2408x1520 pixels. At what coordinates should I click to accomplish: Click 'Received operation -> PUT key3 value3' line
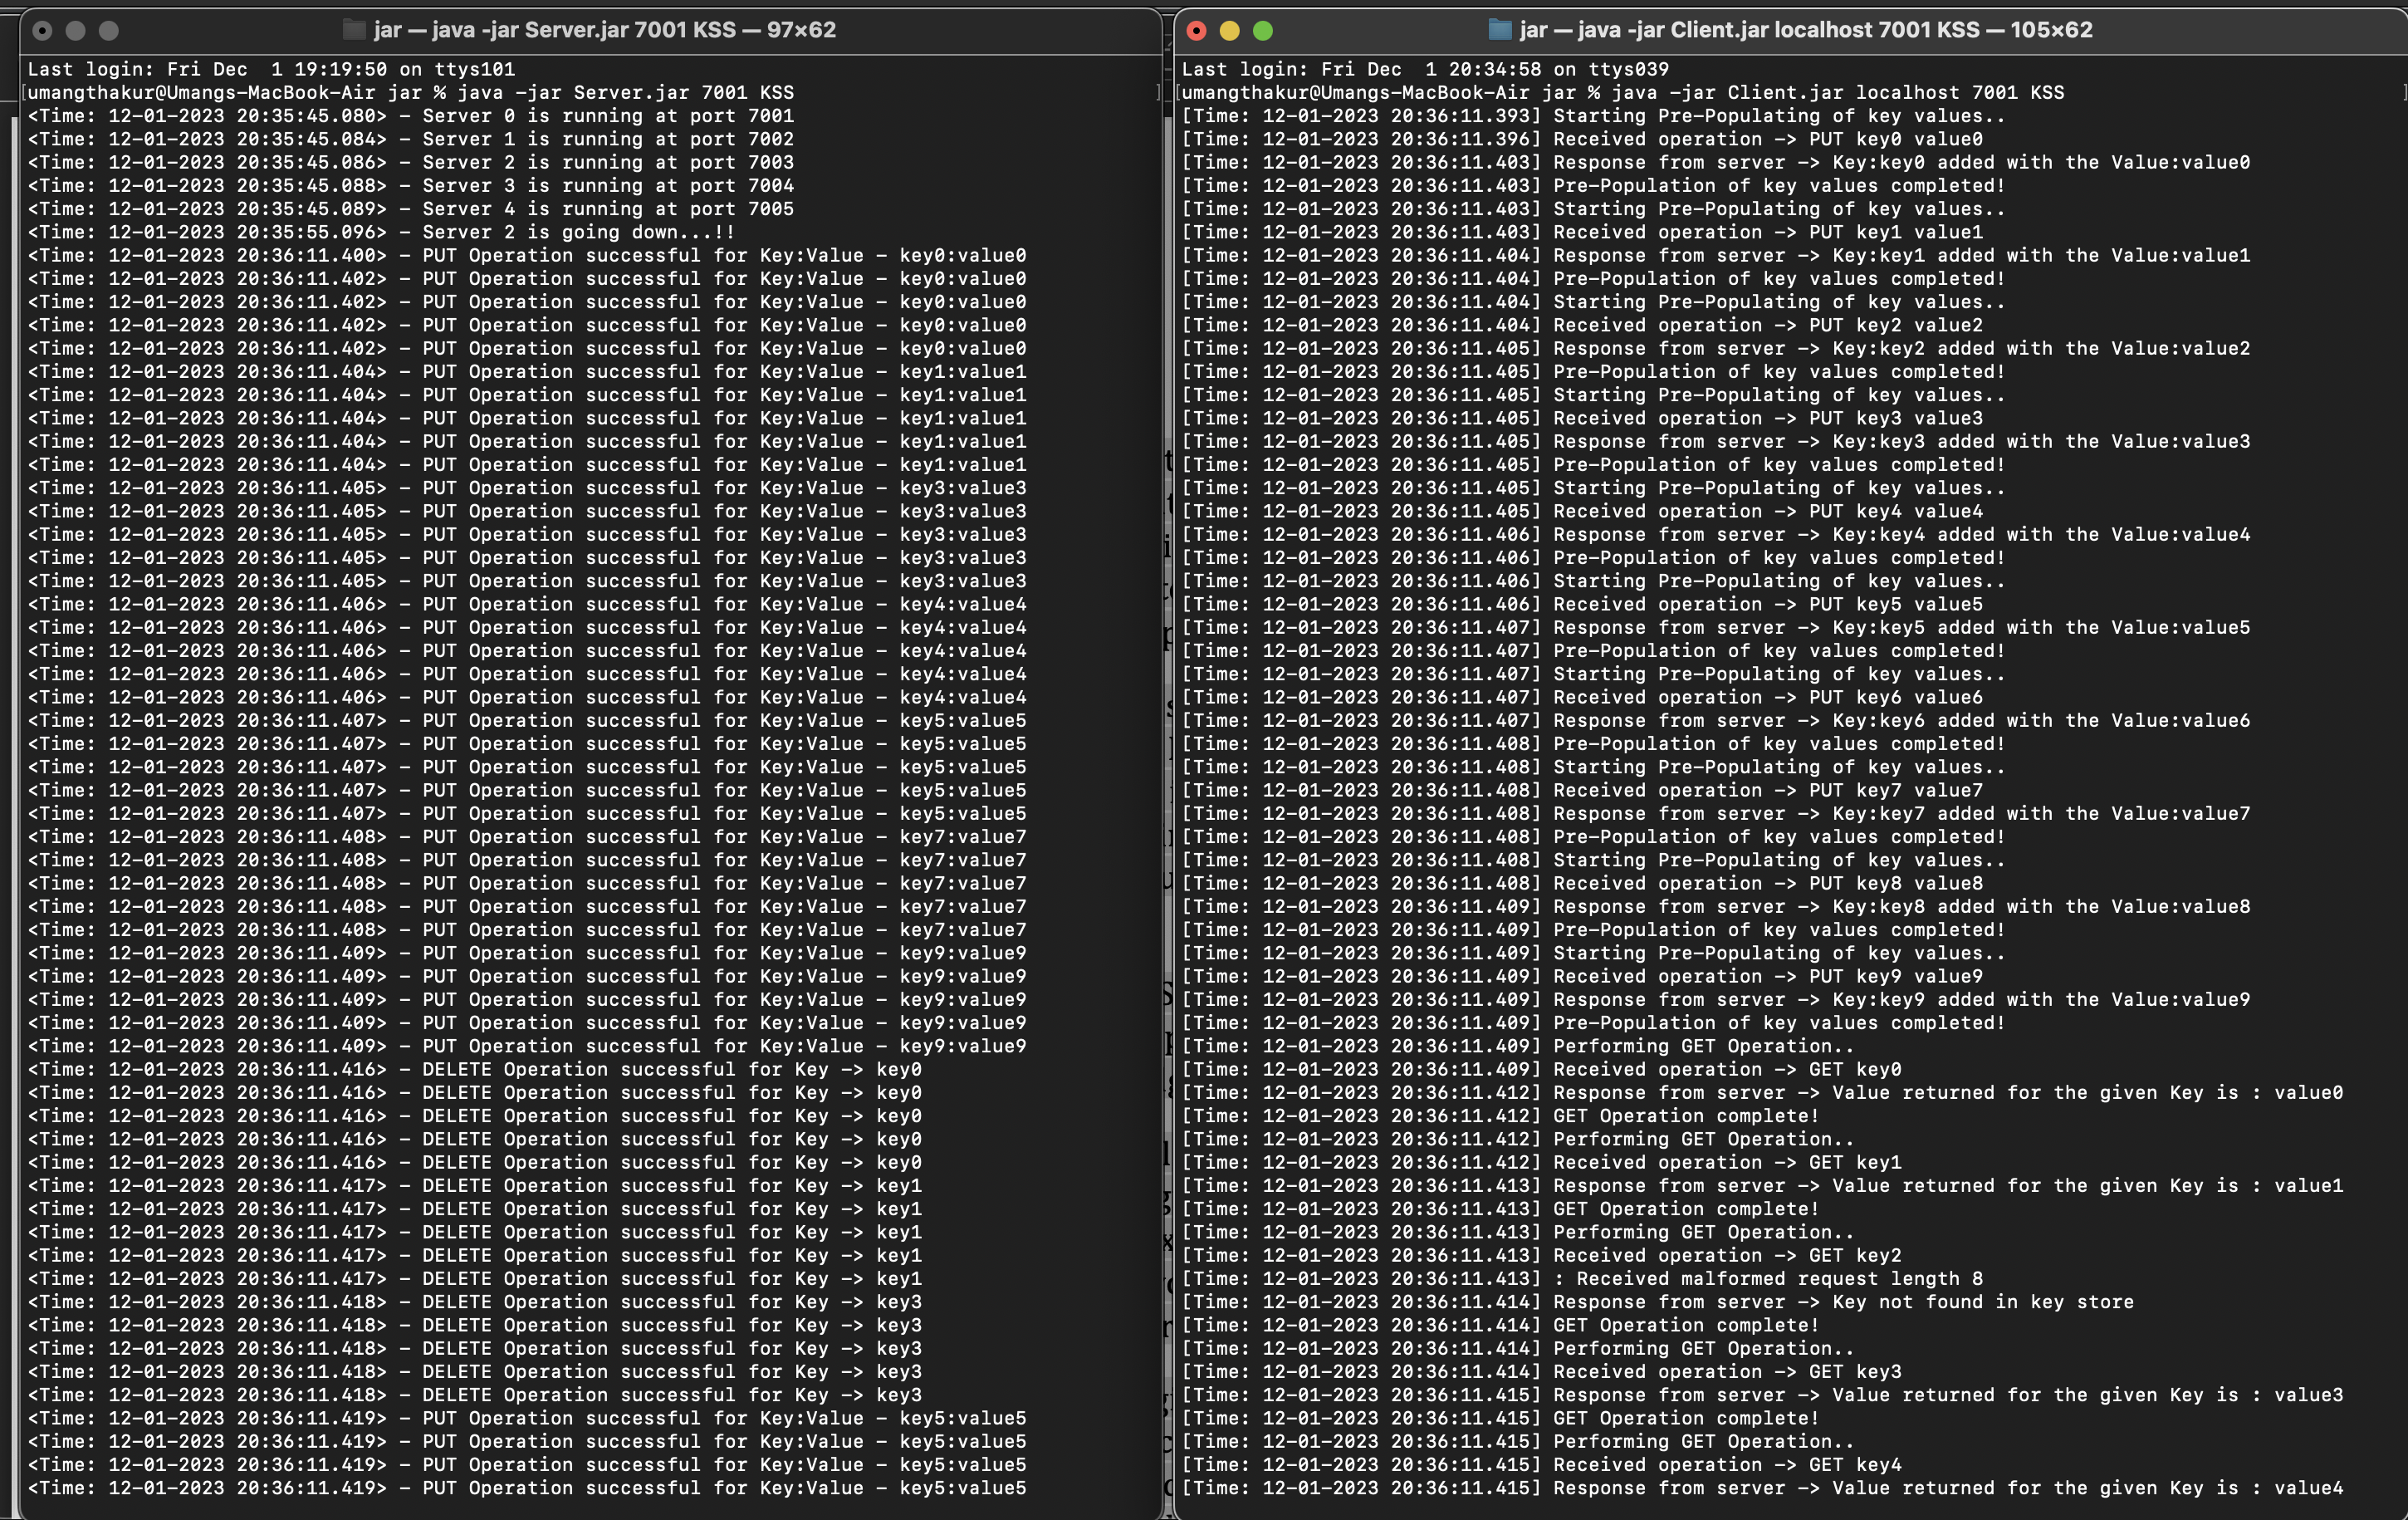[1582, 418]
